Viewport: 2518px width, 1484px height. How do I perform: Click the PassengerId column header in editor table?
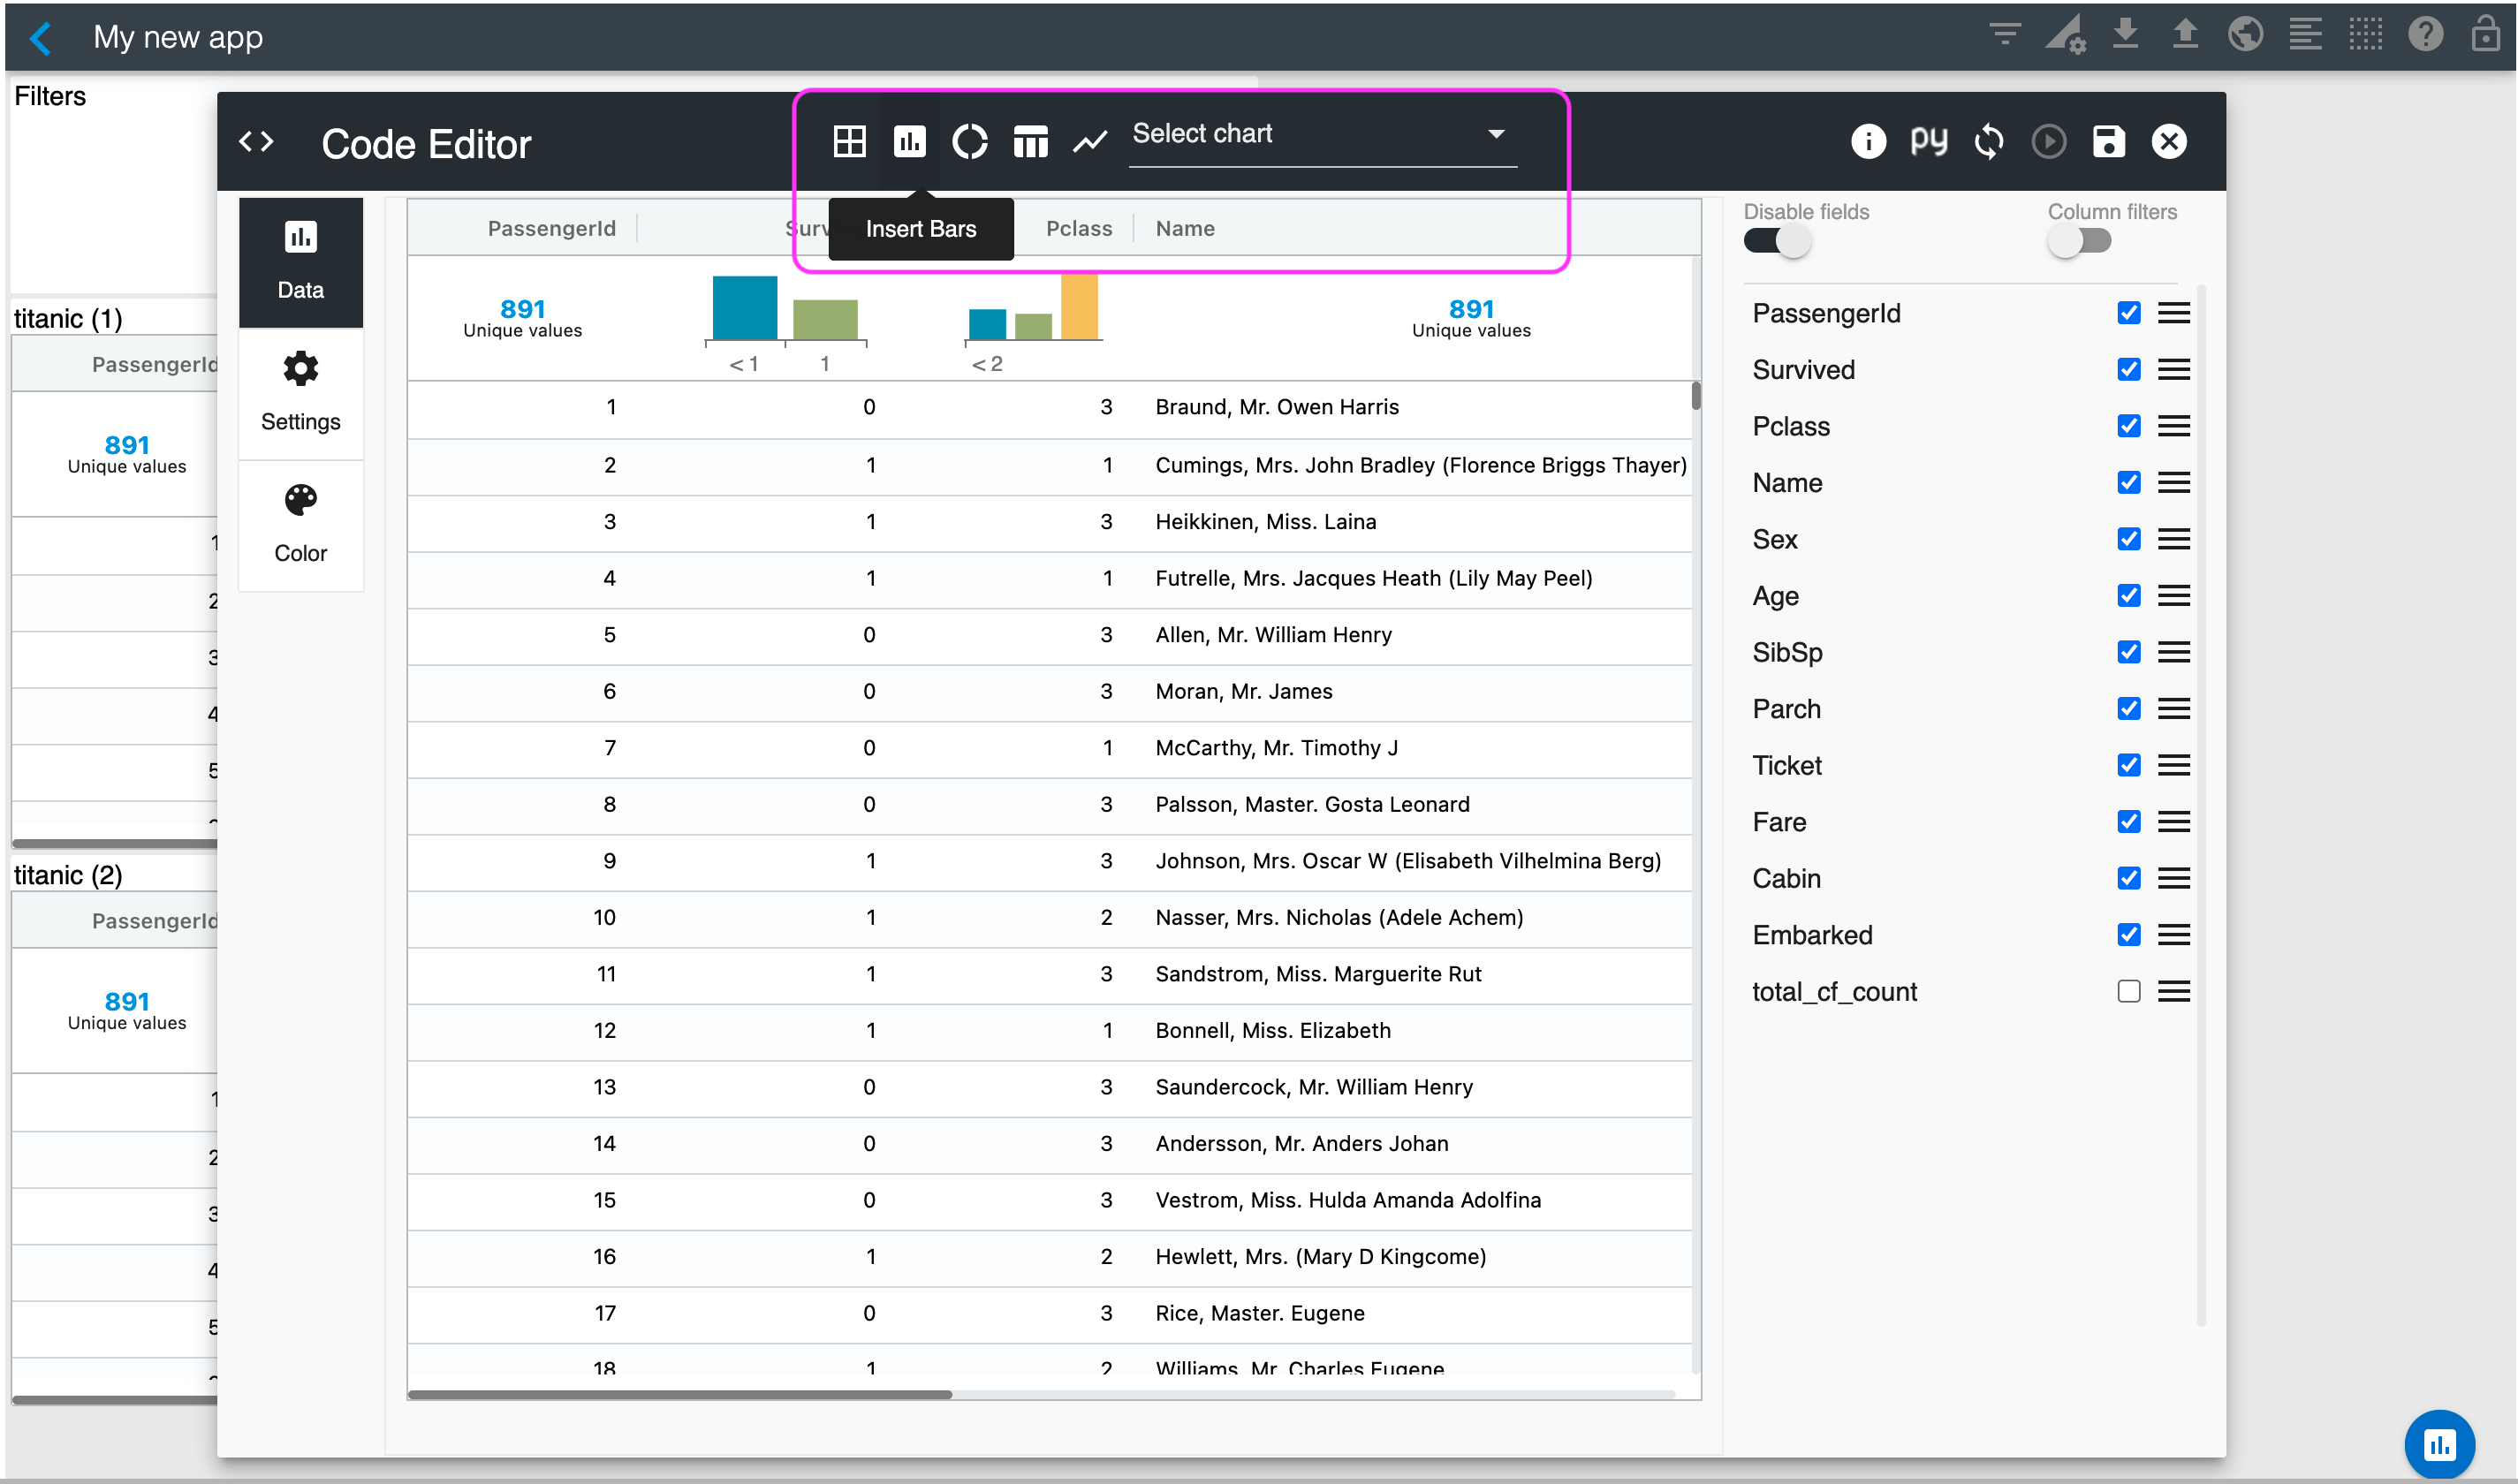551,228
